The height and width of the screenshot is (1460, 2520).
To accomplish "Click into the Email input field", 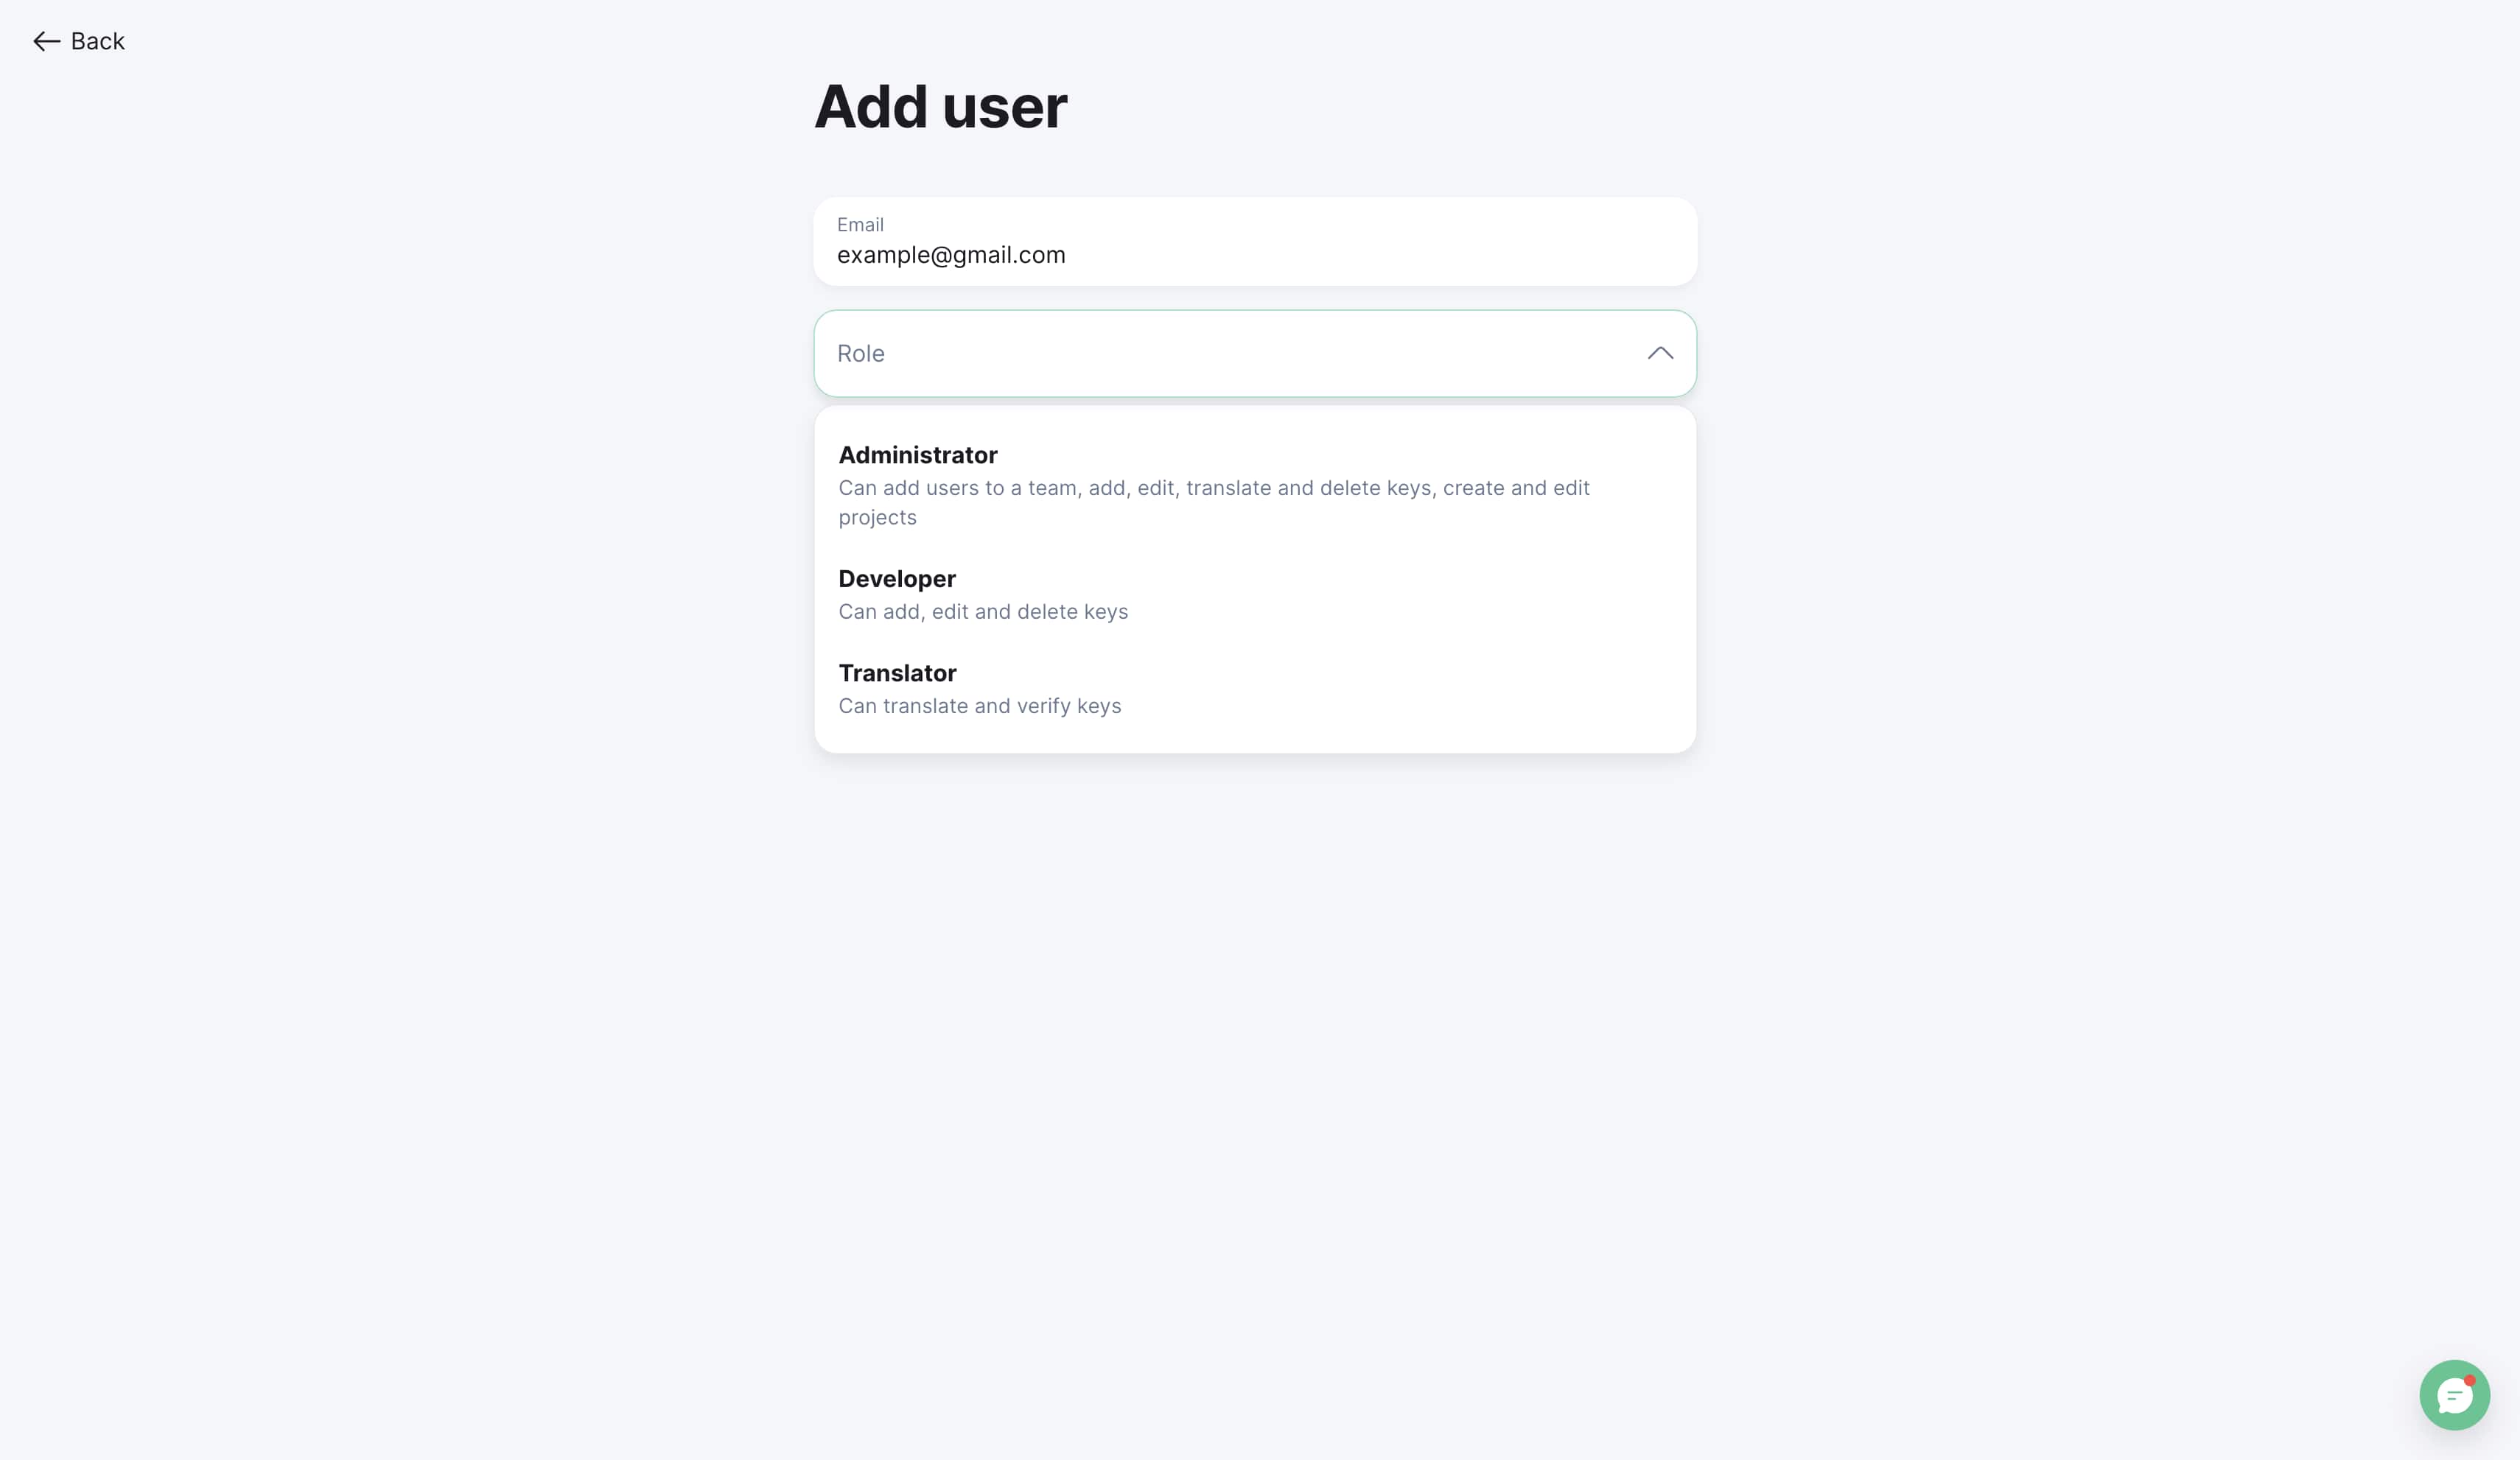I will coord(1255,242).
